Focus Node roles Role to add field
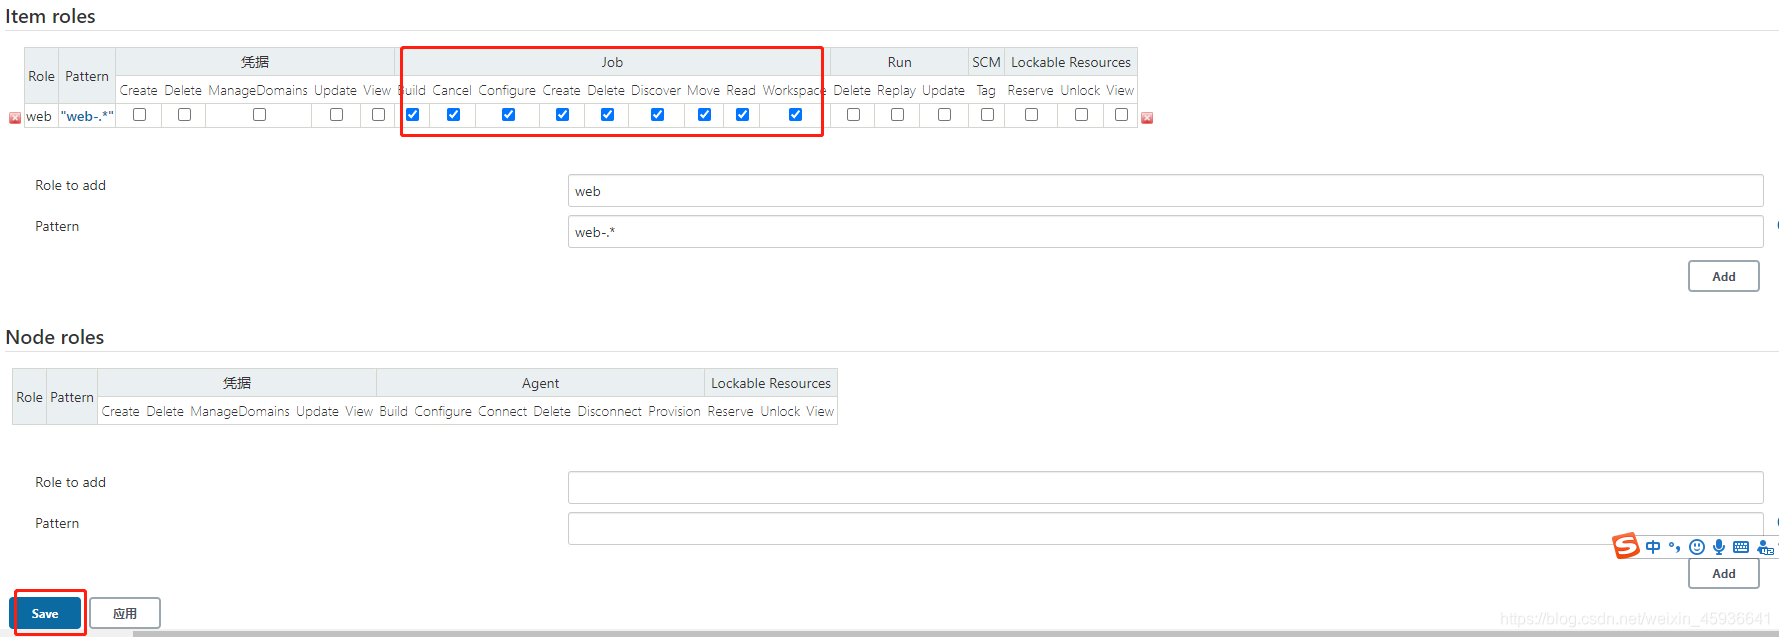 [x=1166, y=488]
